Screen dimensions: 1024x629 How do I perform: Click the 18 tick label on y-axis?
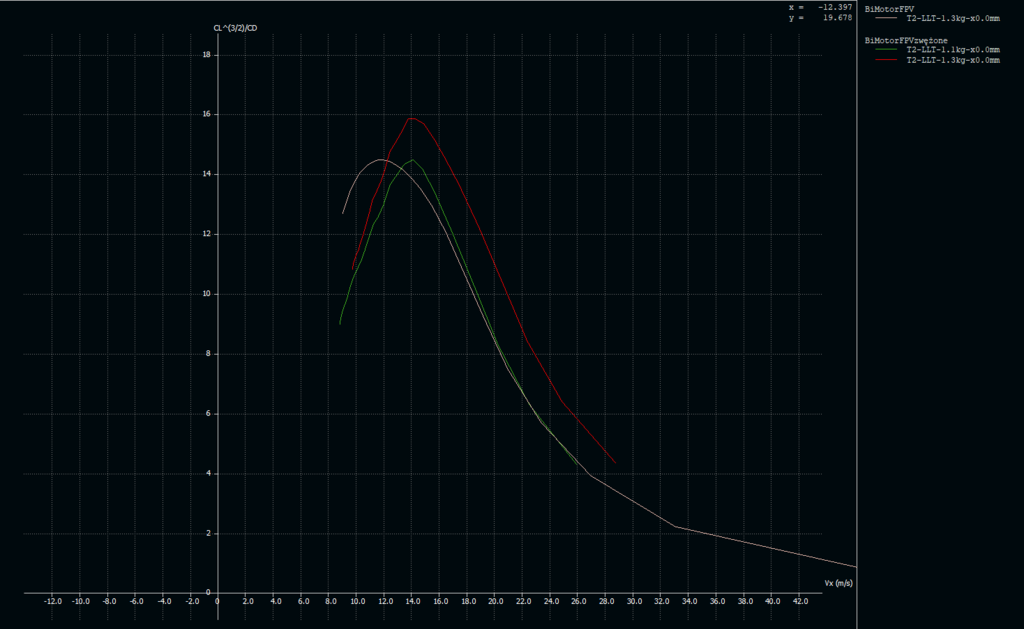pyautogui.click(x=206, y=55)
